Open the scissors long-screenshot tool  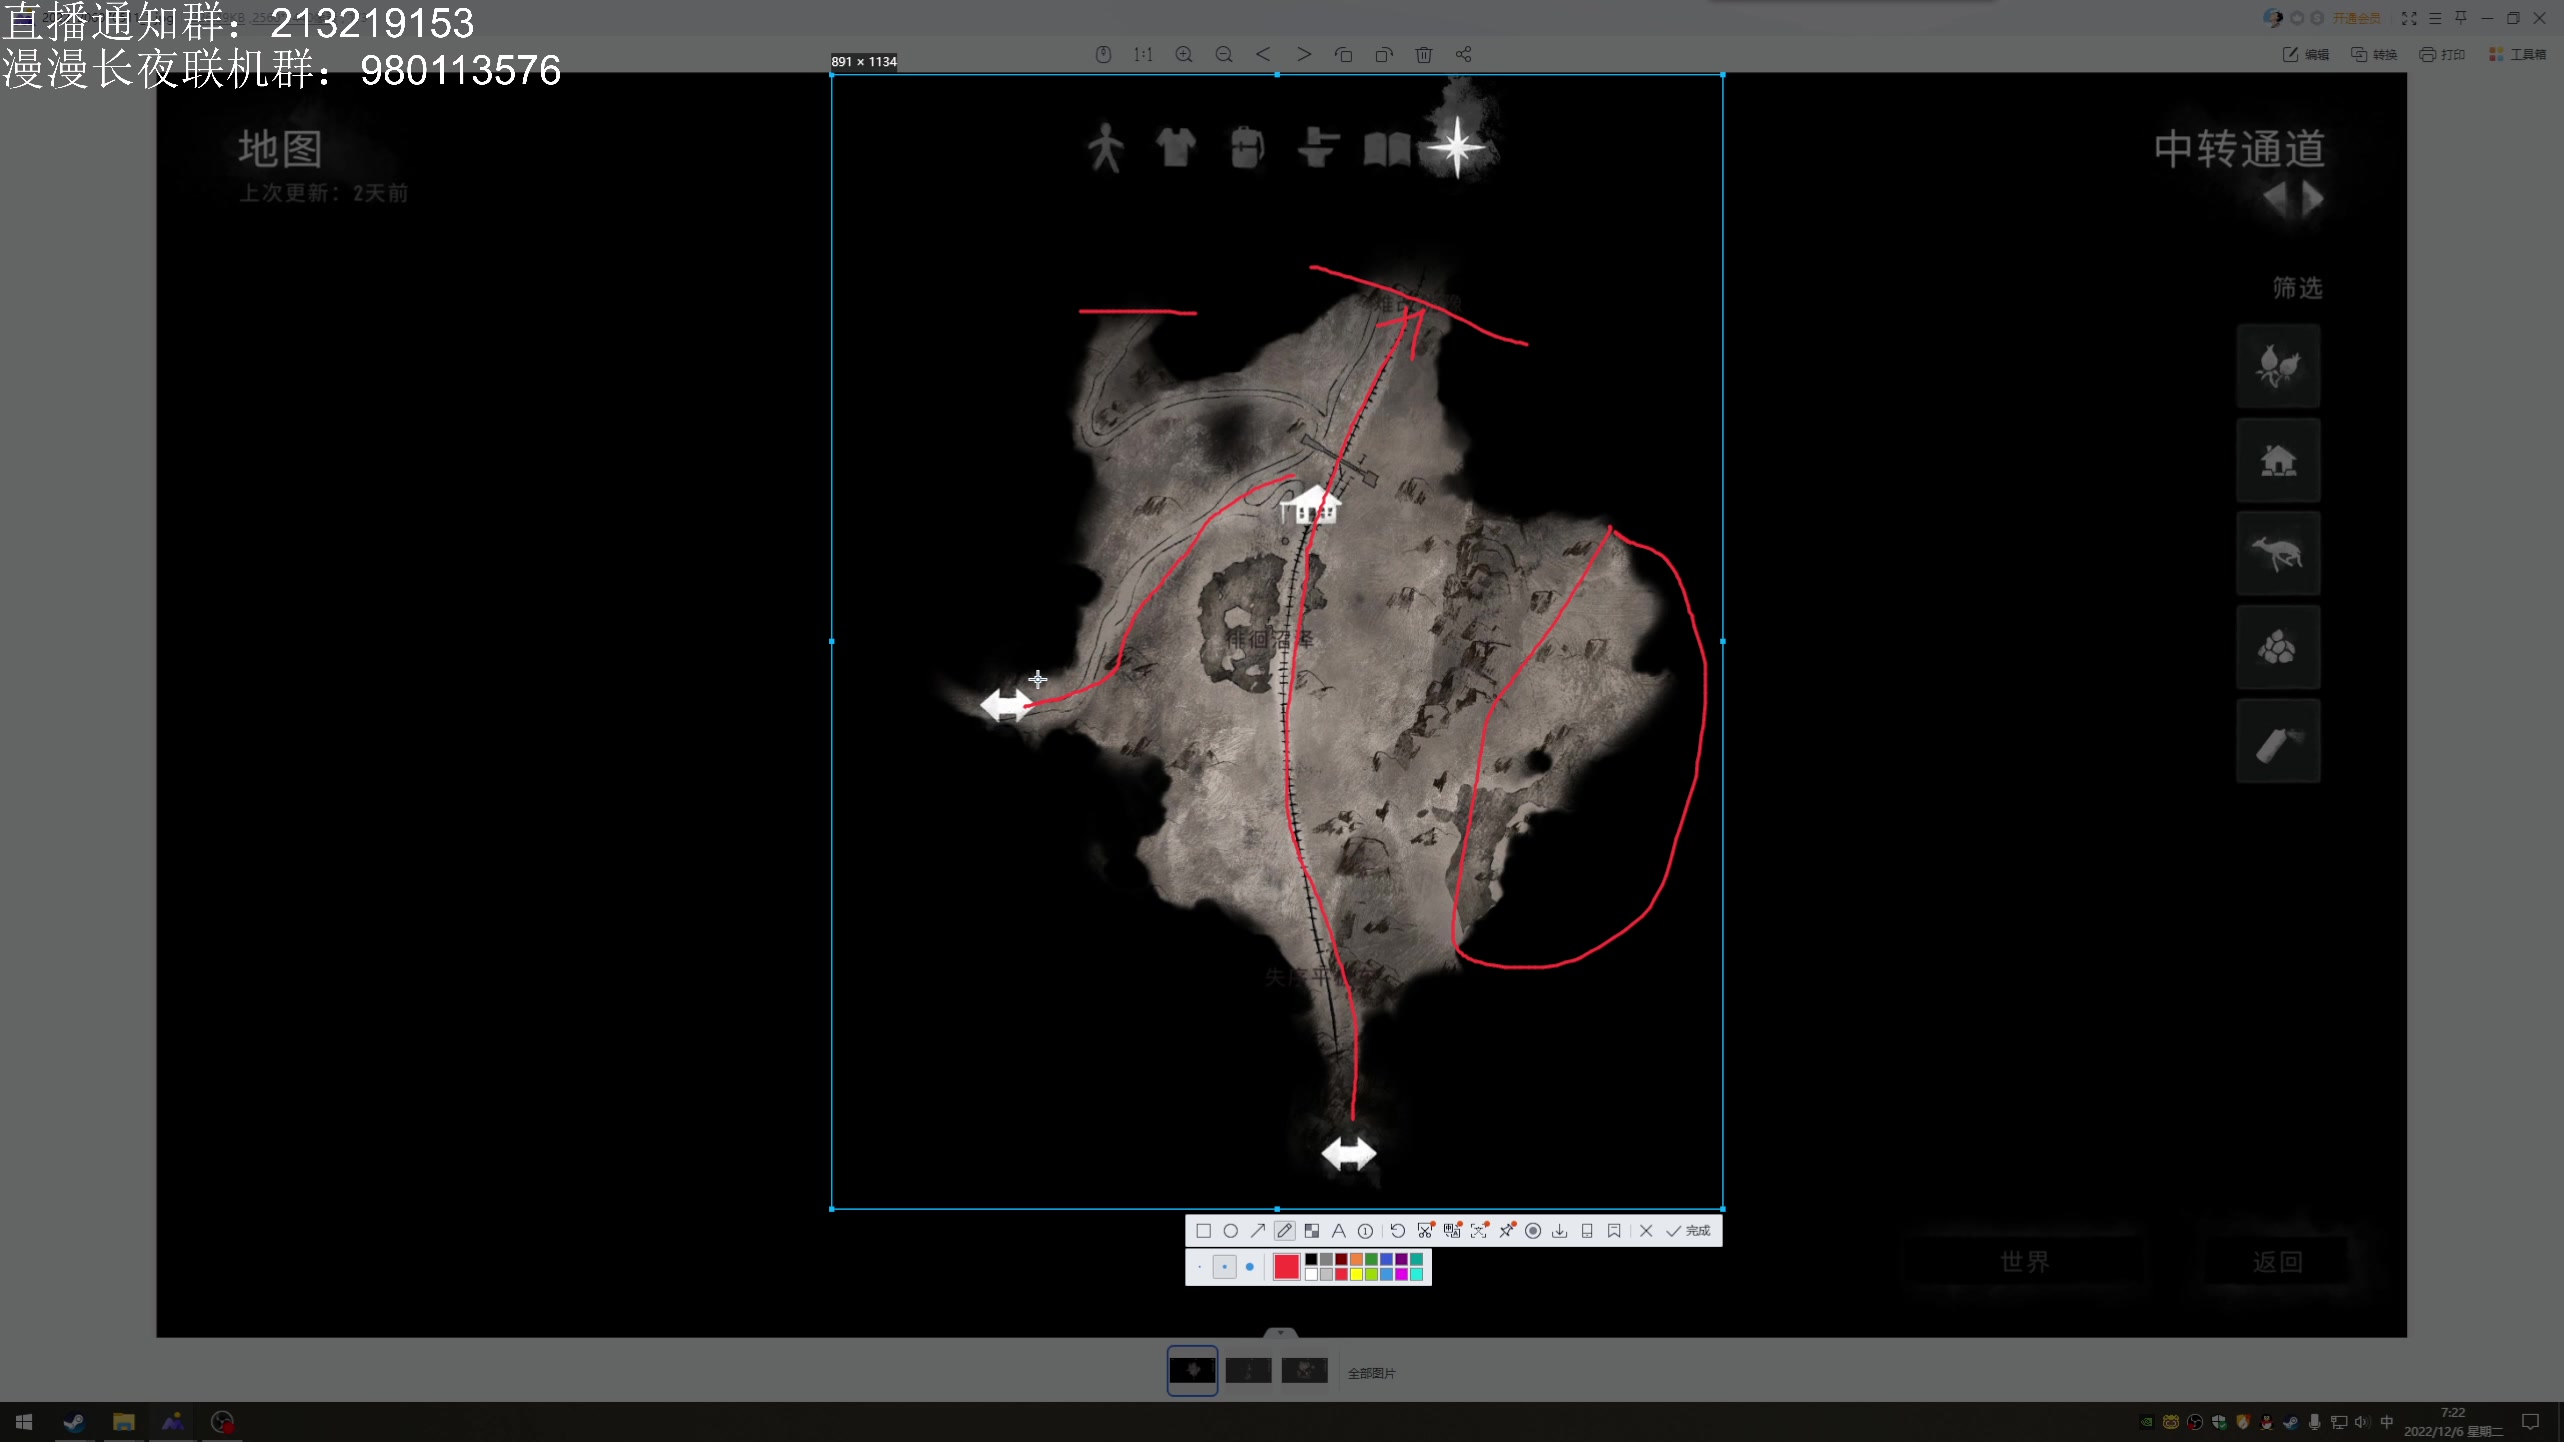[x=1425, y=1231]
